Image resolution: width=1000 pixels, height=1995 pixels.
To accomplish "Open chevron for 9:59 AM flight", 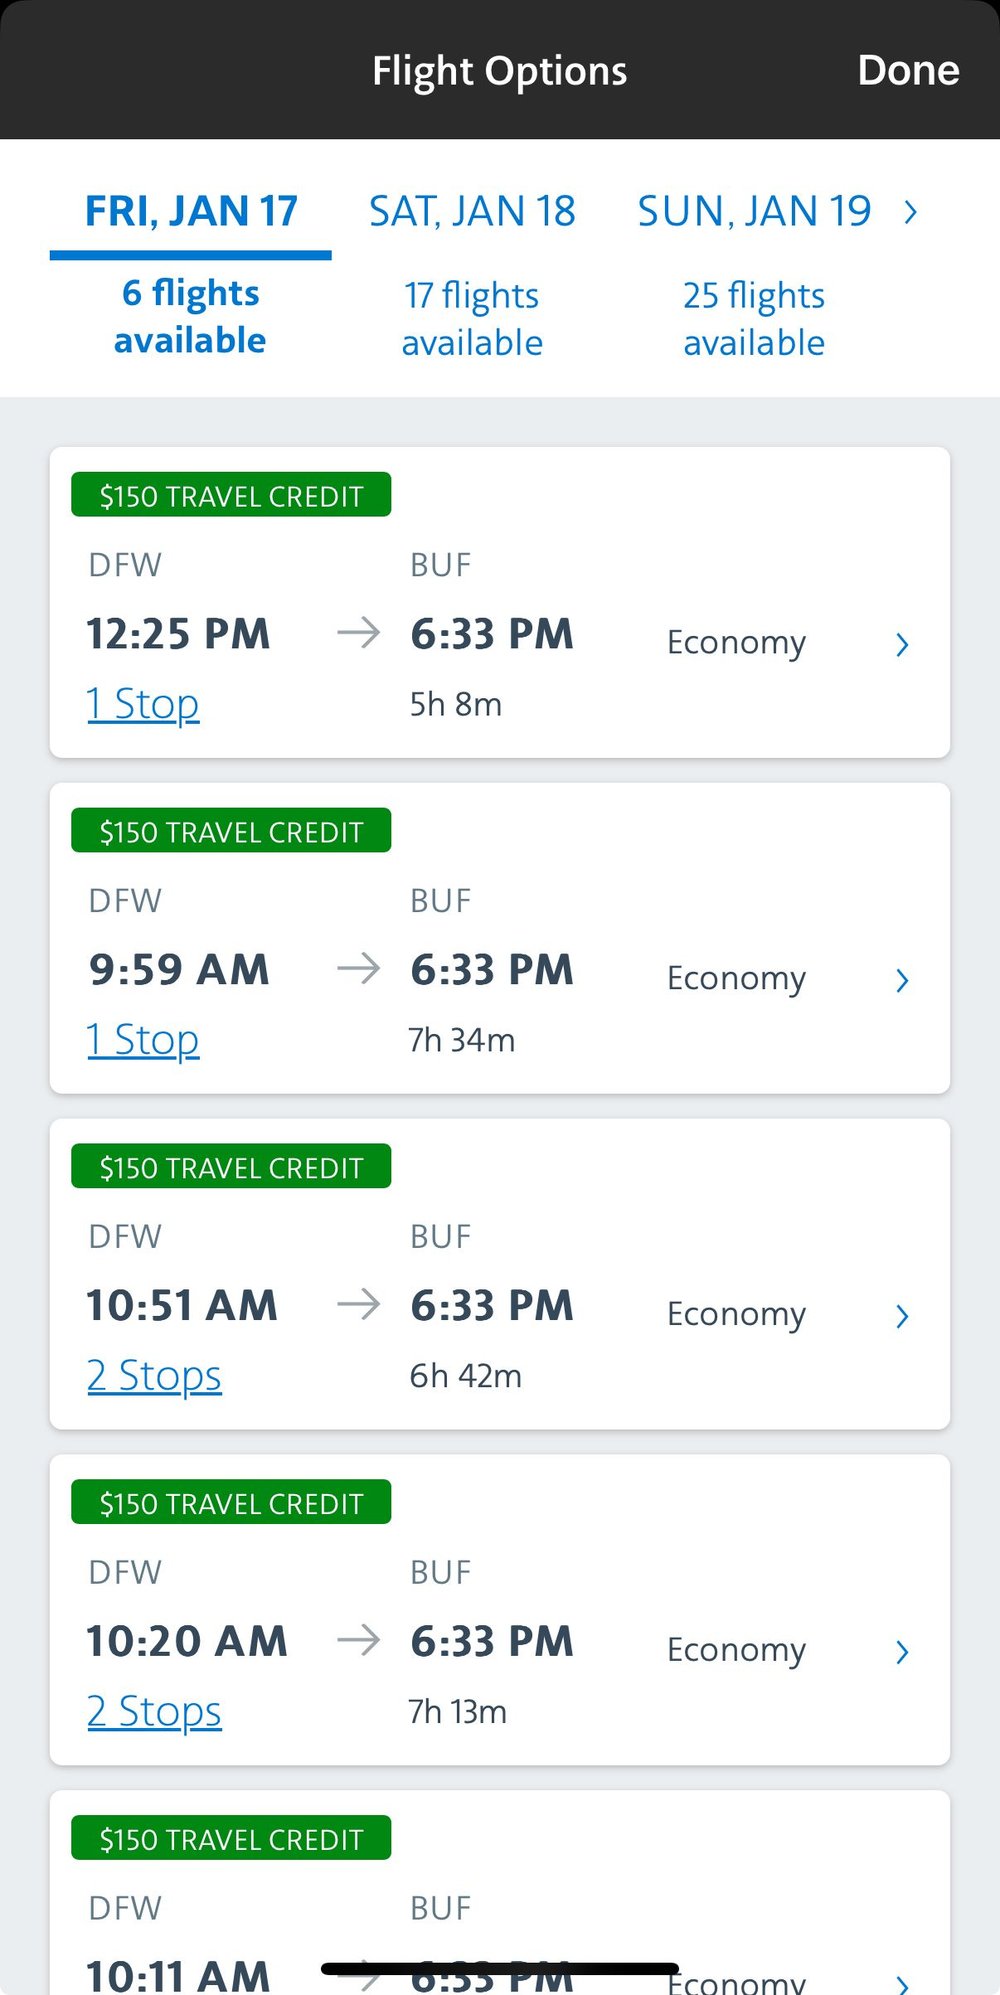I will coord(902,980).
